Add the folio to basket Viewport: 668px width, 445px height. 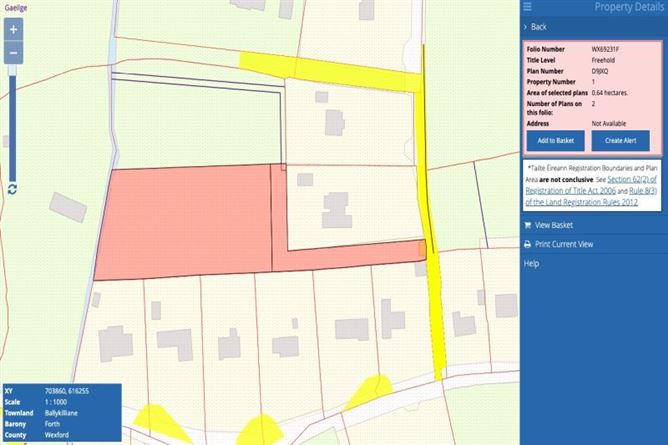point(556,141)
